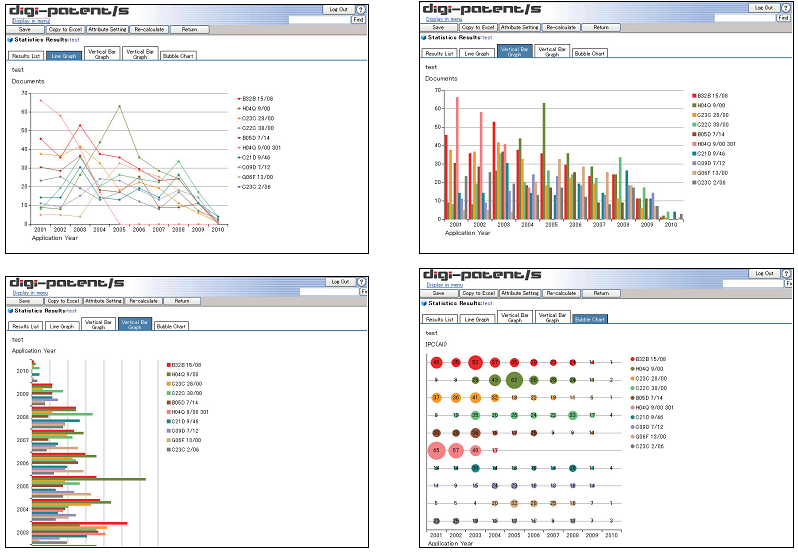Click Copy to Excel in bubble chart window
The height and width of the screenshot is (553, 798).
pyautogui.click(x=479, y=294)
